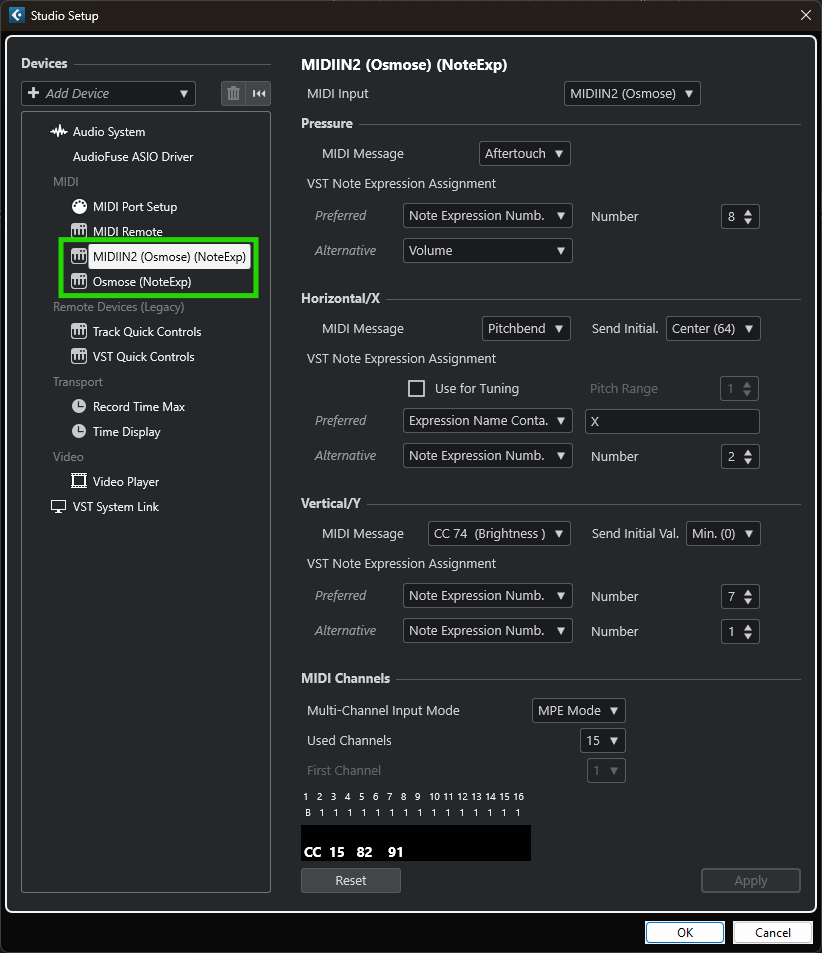The width and height of the screenshot is (822, 953).
Task: Open the Used Channels dropdown
Action: pos(602,741)
